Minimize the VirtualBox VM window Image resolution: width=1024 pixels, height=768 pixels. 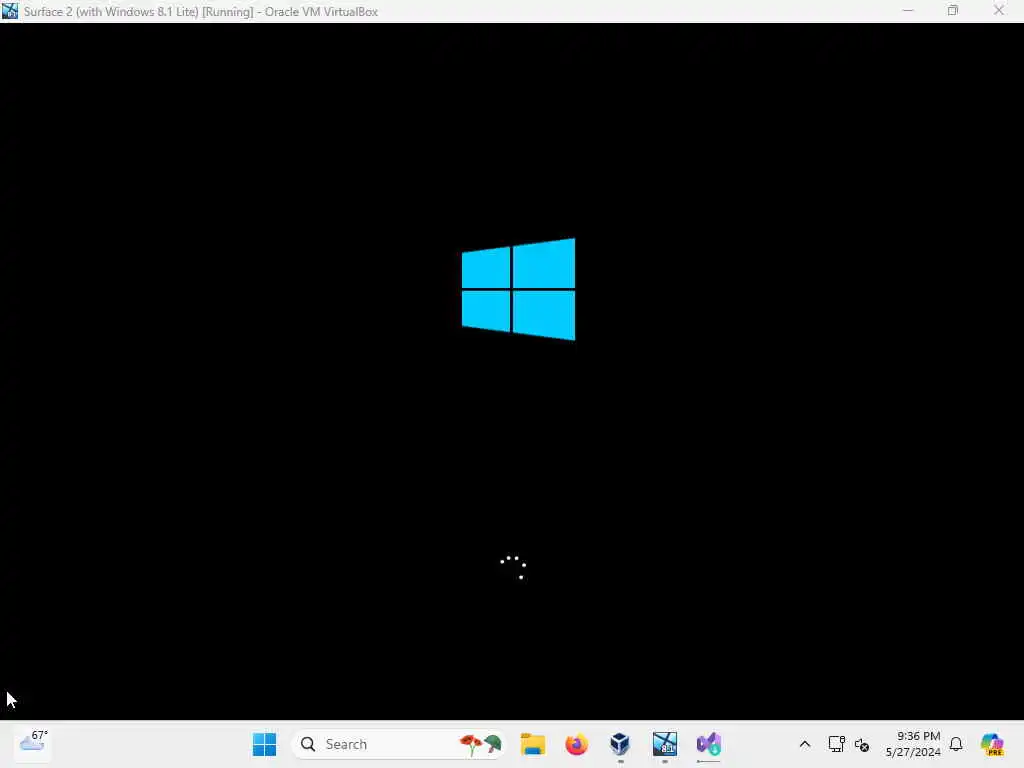point(908,11)
